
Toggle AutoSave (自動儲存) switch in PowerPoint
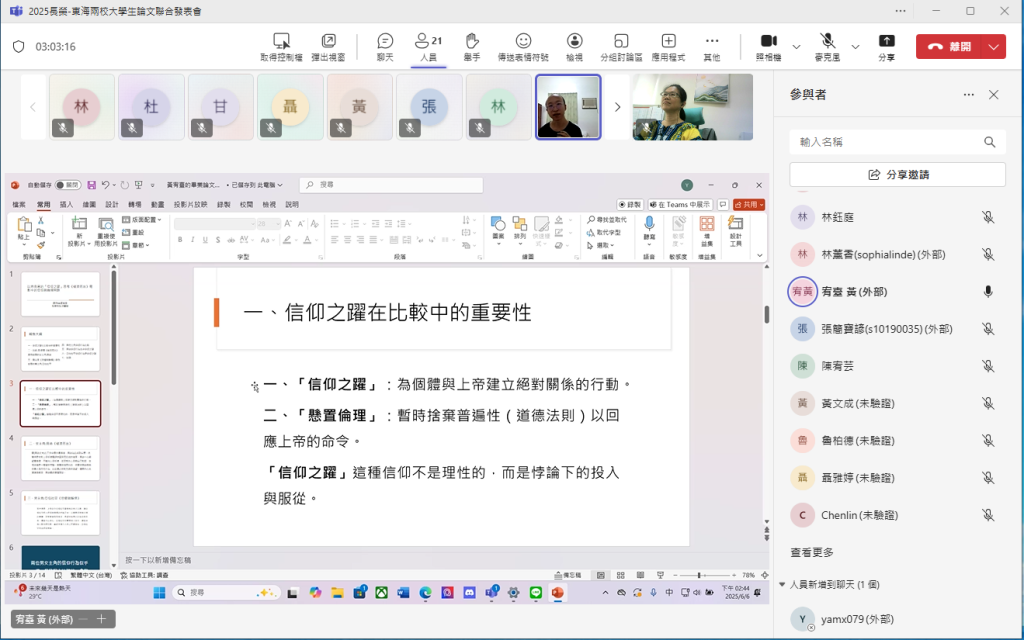pyautogui.click(x=68, y=185)
